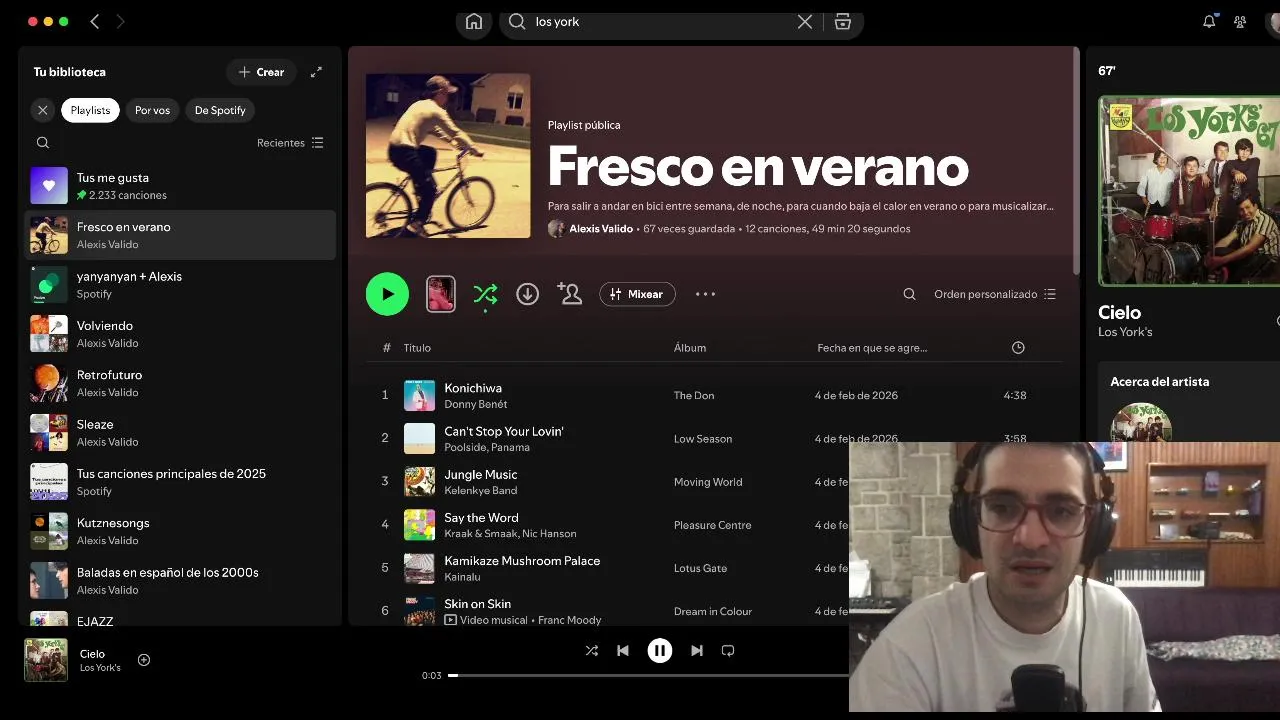Select the Por vos filter chip
Viewport: 1280px width, 720px height.
tap(152, 110)
